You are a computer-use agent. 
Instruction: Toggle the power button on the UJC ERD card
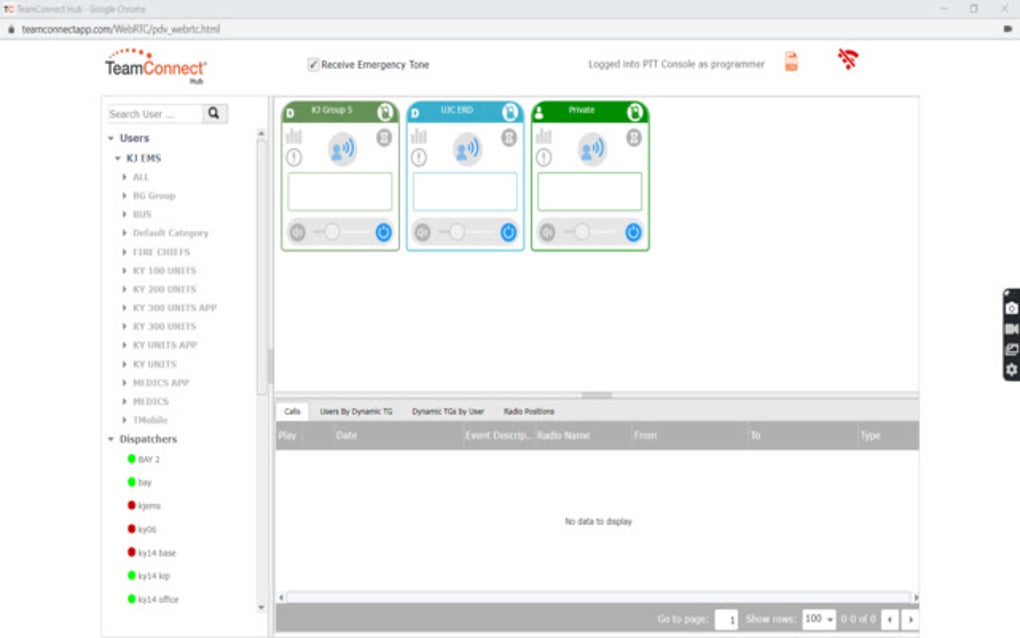pyautogui.click(x=508, y=232)
